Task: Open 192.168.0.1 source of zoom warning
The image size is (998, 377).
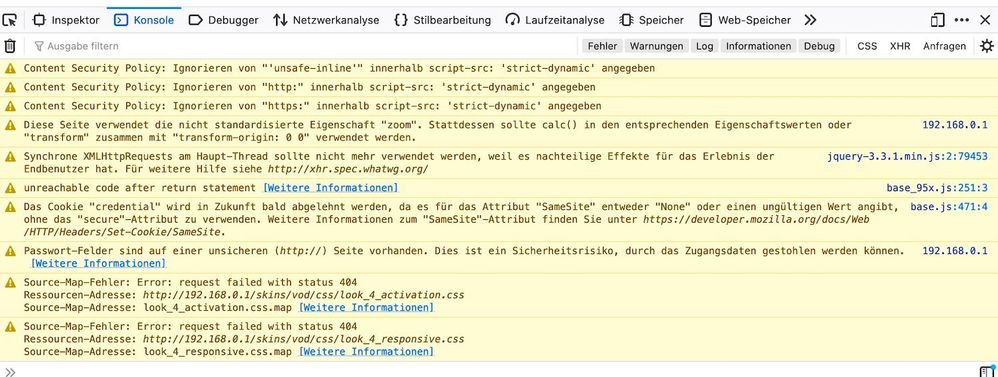Action: tap(955, 125)
